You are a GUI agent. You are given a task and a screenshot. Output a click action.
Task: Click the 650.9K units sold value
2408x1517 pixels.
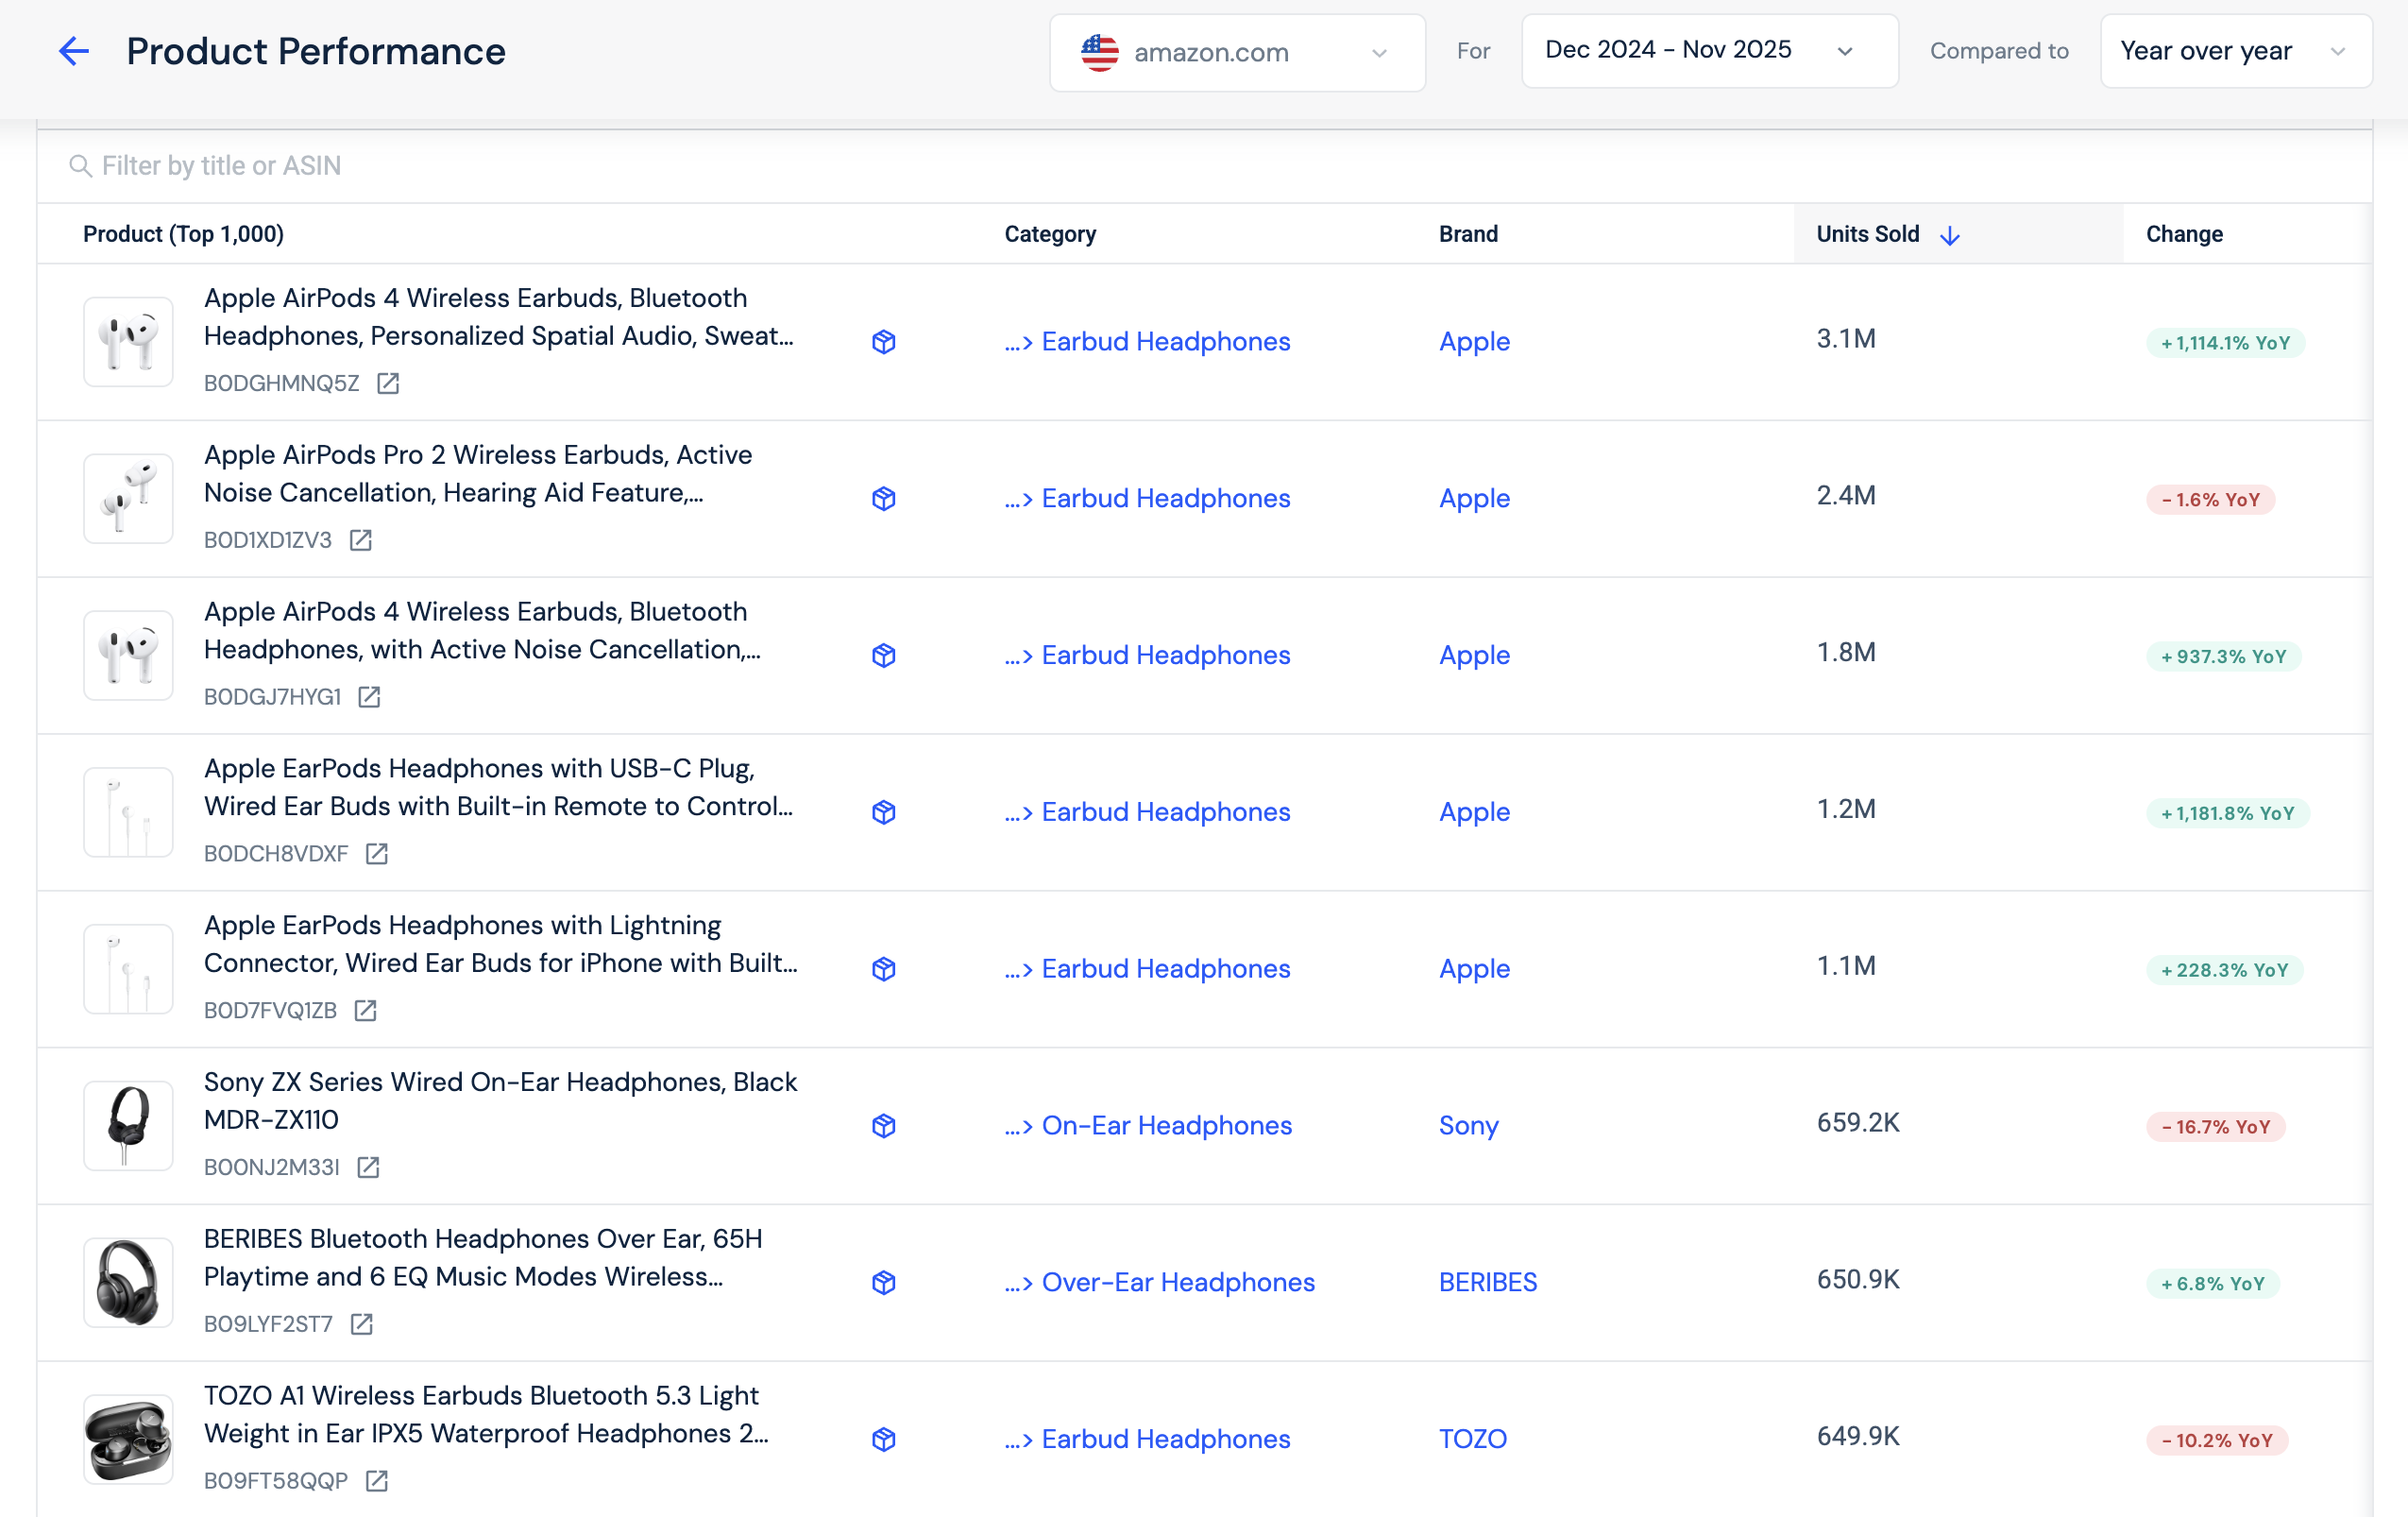click(x=1858, y=1280)
